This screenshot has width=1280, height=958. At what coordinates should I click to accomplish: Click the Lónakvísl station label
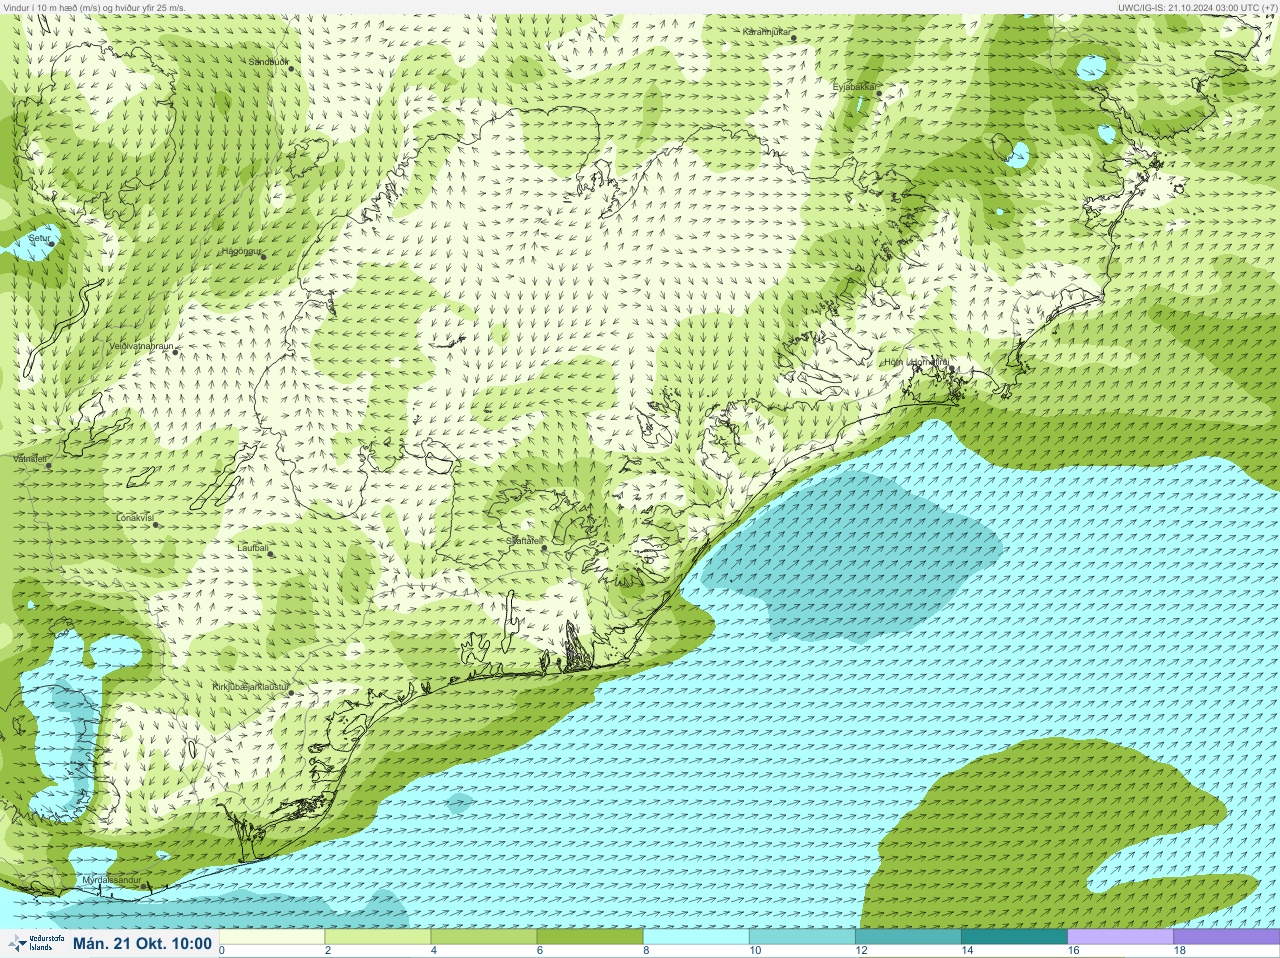pyautogui.click(x=135, y=518)
